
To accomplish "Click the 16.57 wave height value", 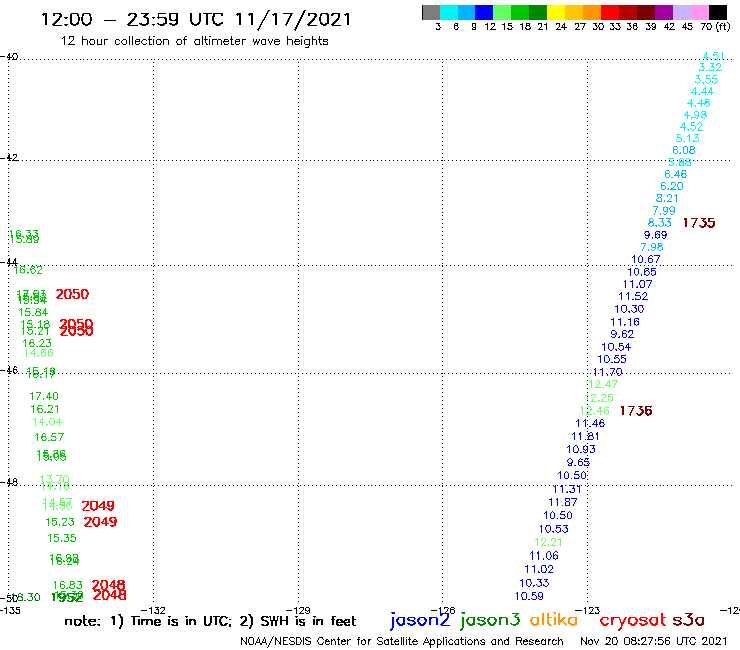I will click(x=49, y=437).
